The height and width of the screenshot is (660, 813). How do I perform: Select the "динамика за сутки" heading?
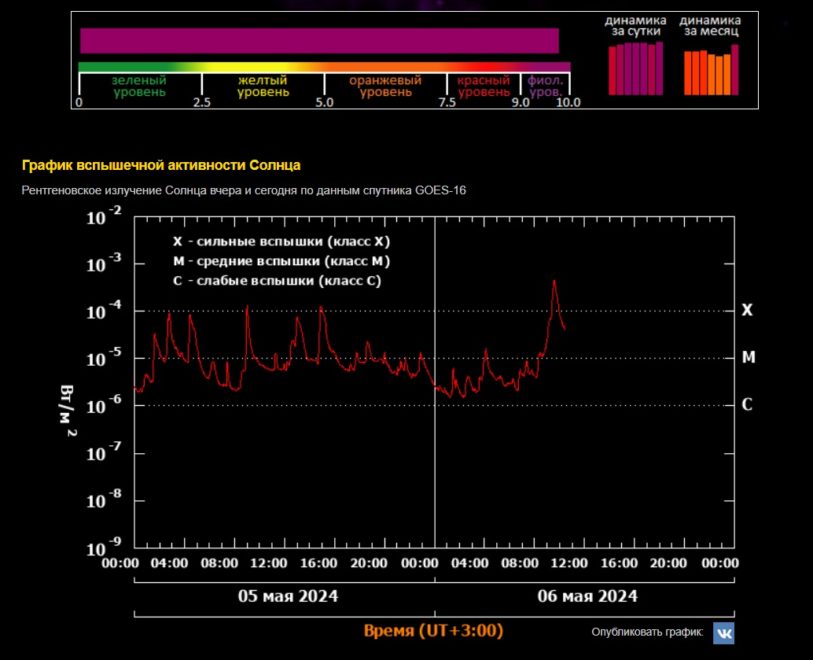click(x=636, y=26)
